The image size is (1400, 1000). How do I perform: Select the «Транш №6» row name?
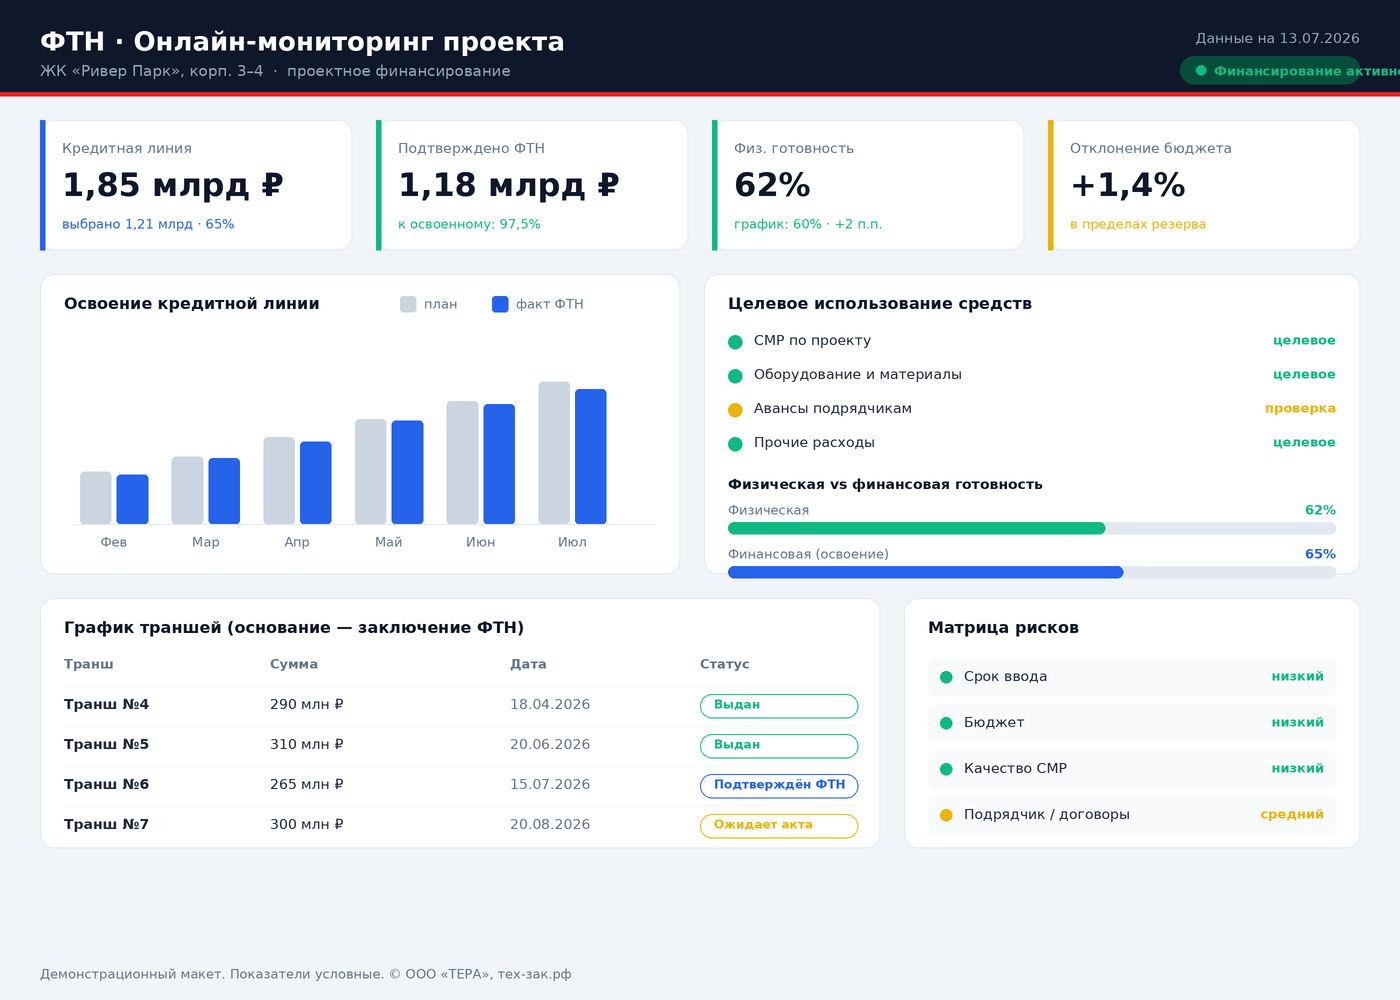[x=106, y=785]
